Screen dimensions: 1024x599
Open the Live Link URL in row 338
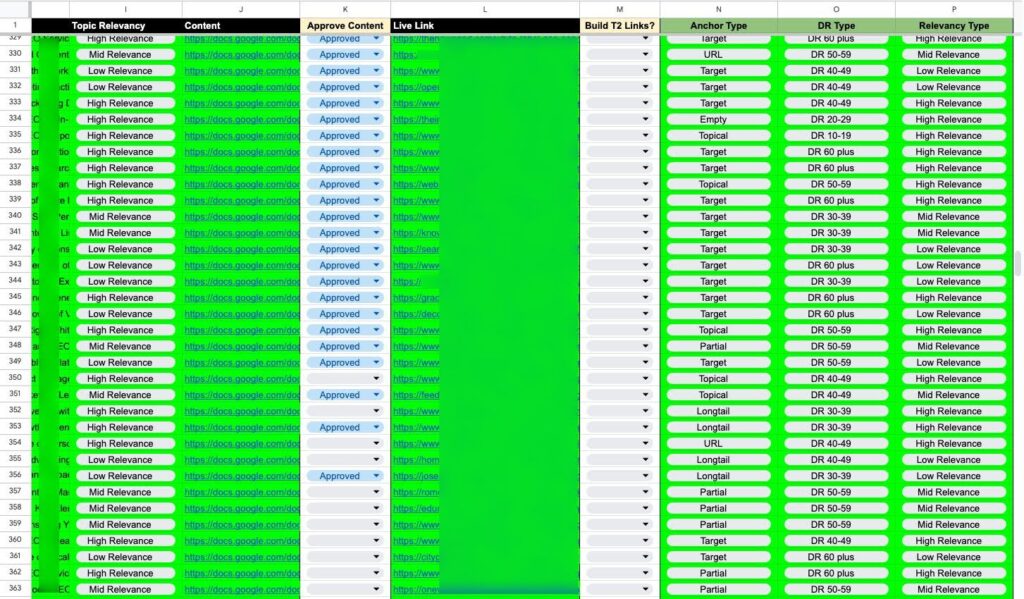tap(415, 184)
